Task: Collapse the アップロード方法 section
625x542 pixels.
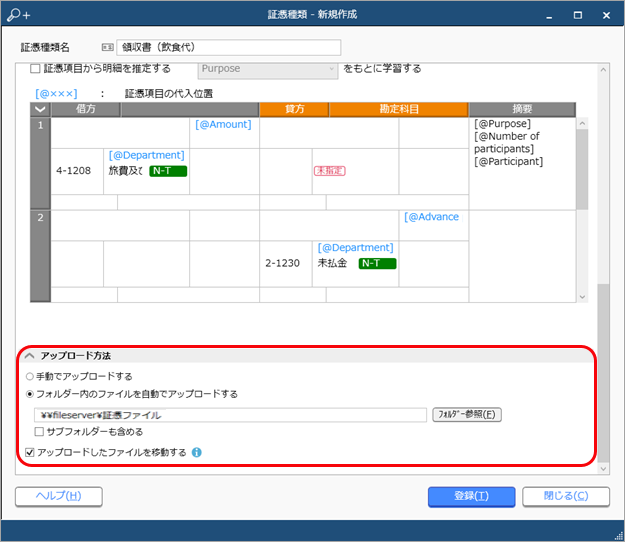Action: [29, 355]
